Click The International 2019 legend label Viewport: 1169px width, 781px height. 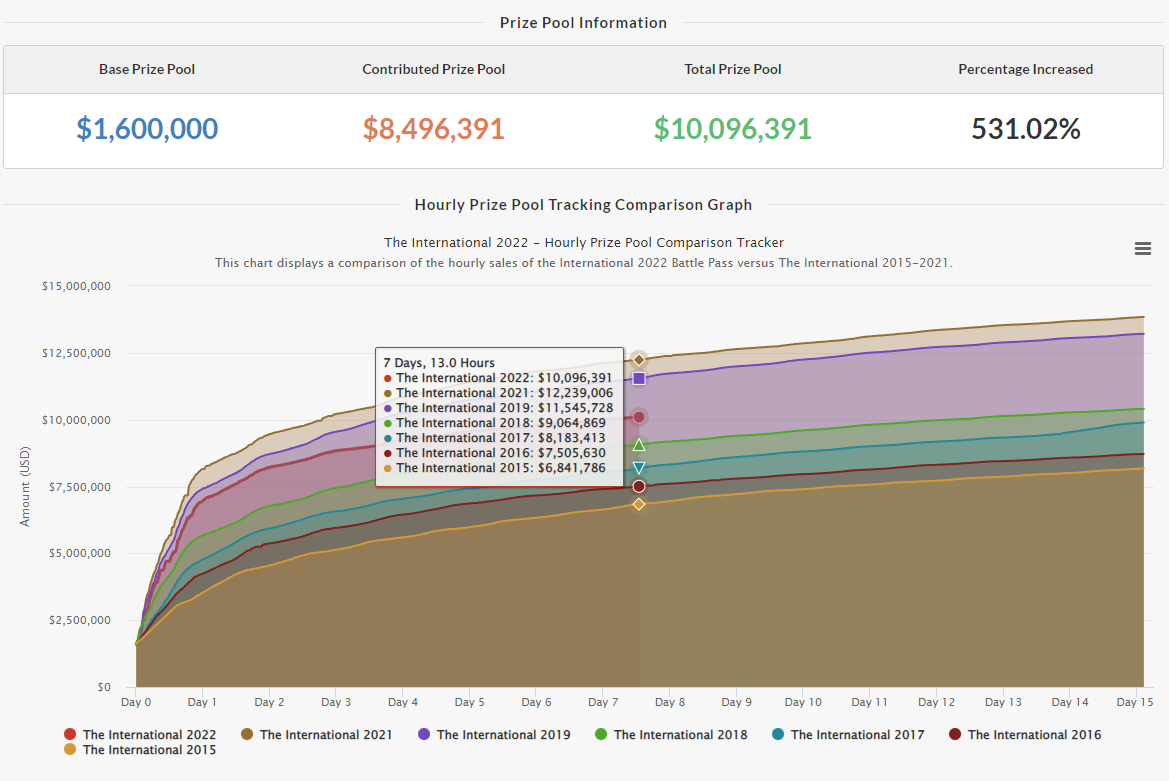(493, 734)
